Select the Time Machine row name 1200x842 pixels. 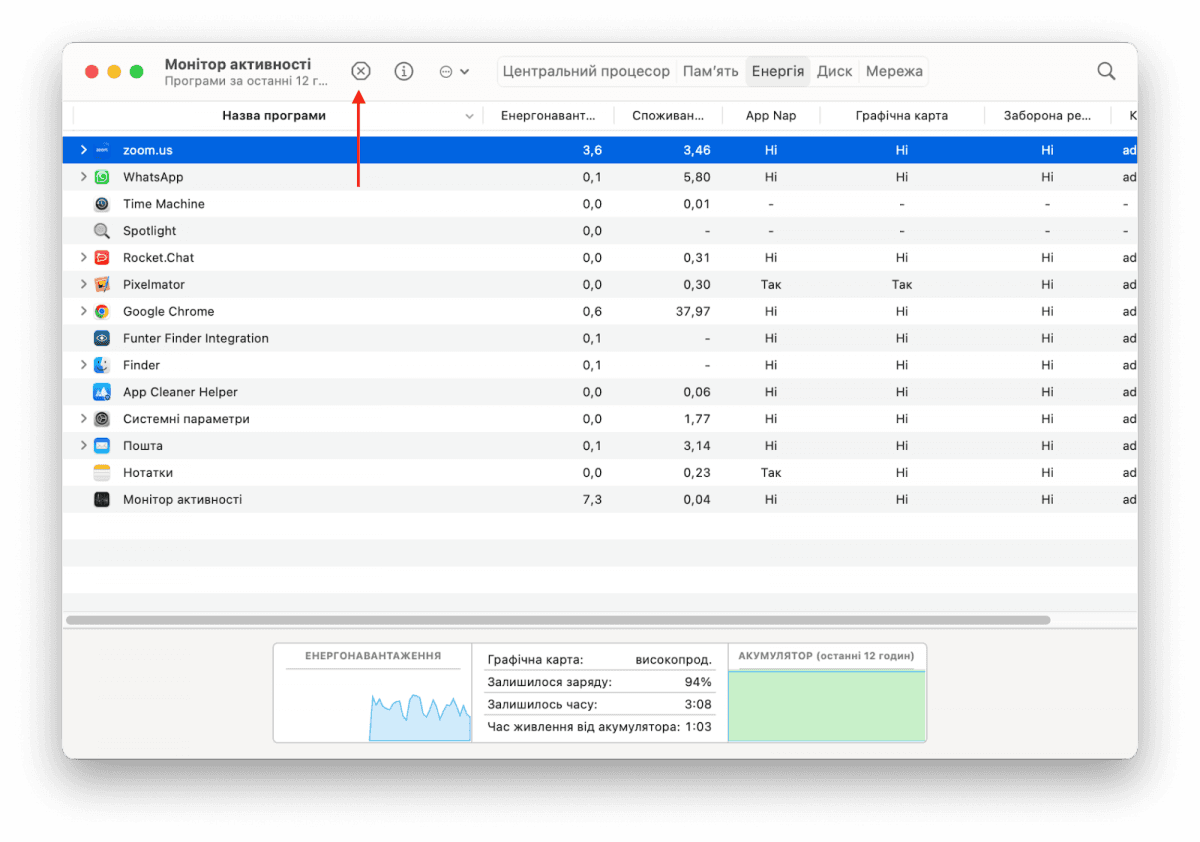click(x=164, y=204)
